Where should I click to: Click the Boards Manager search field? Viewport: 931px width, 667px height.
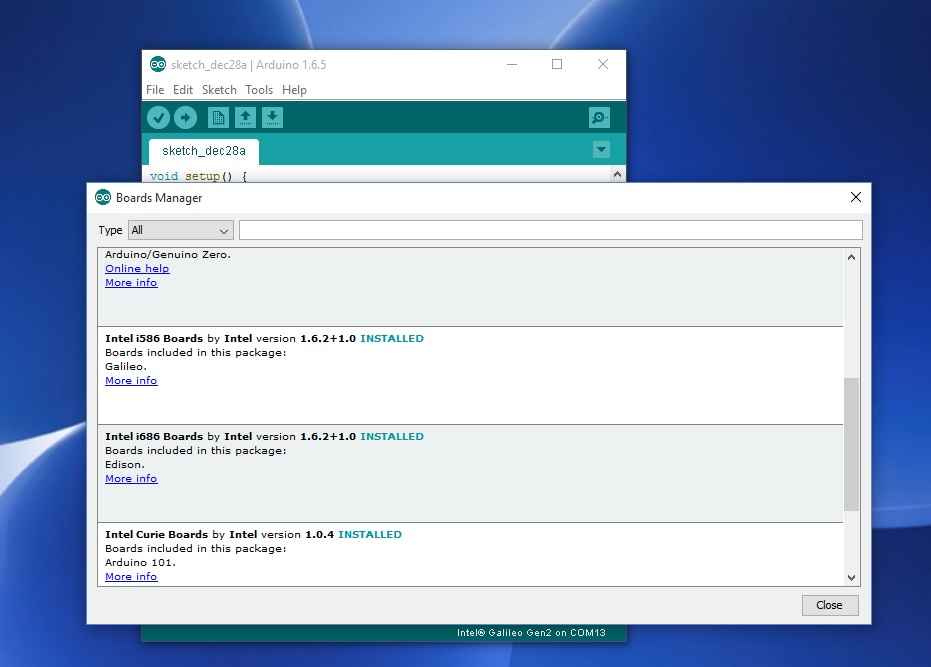click(x=550, y=230)
